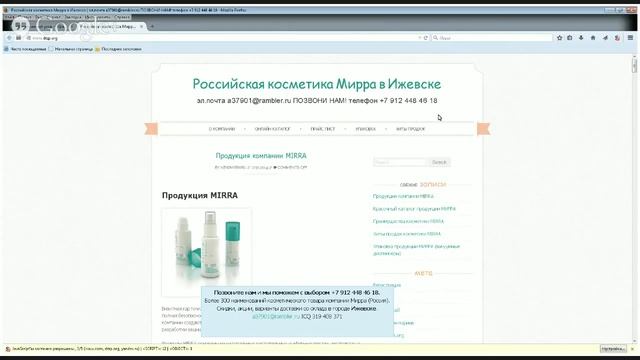This screenshot has height=360, width=640.
Task: Open recent post Красочный каталог продукции MIRRA
Action: (x=414, y=209)
